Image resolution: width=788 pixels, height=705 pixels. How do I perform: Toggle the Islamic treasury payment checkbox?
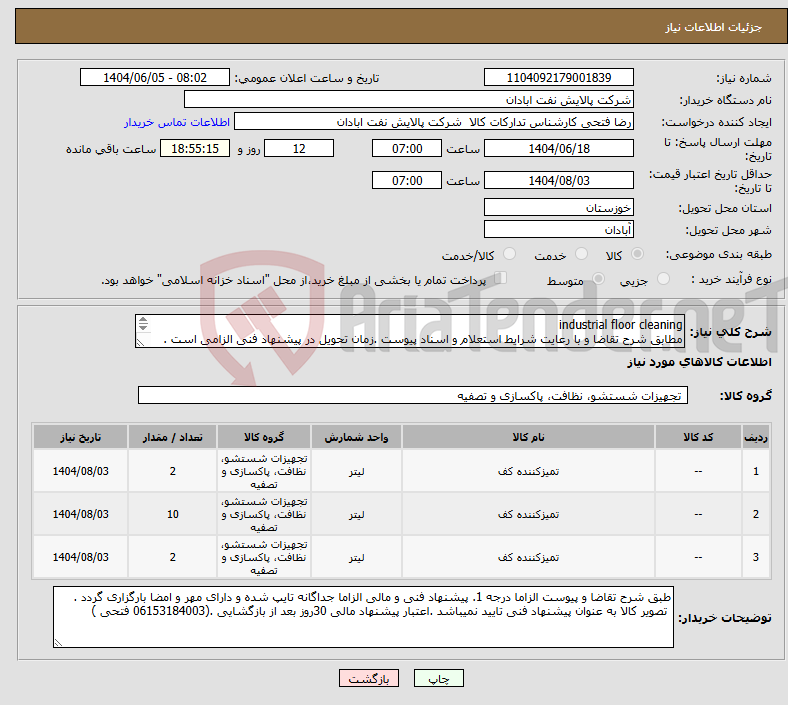500,278
